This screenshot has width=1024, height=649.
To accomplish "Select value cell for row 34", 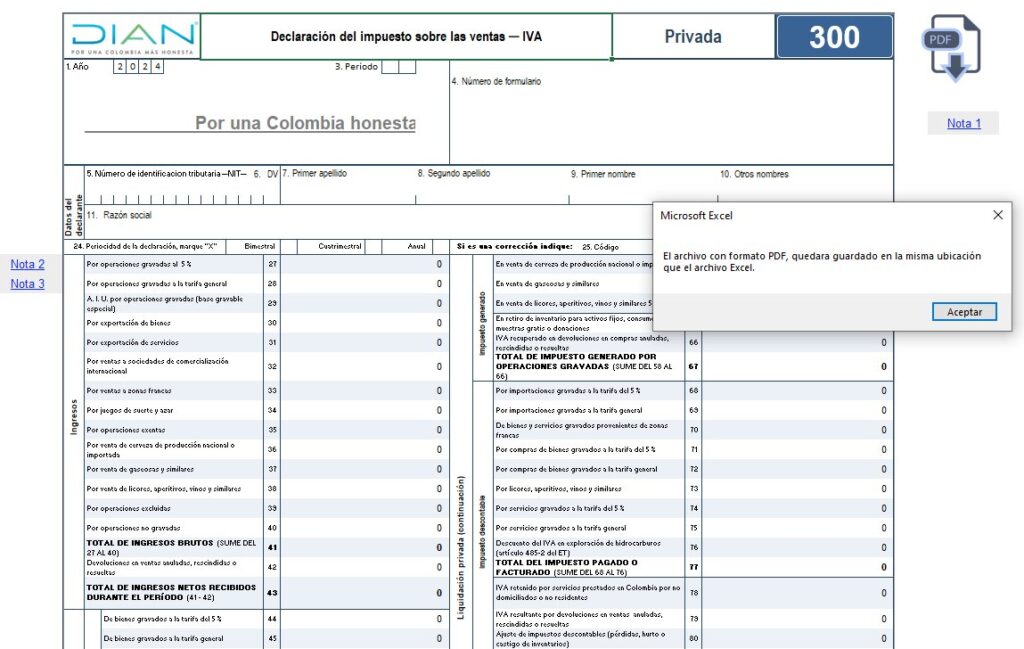I will [x=363, y=410].
